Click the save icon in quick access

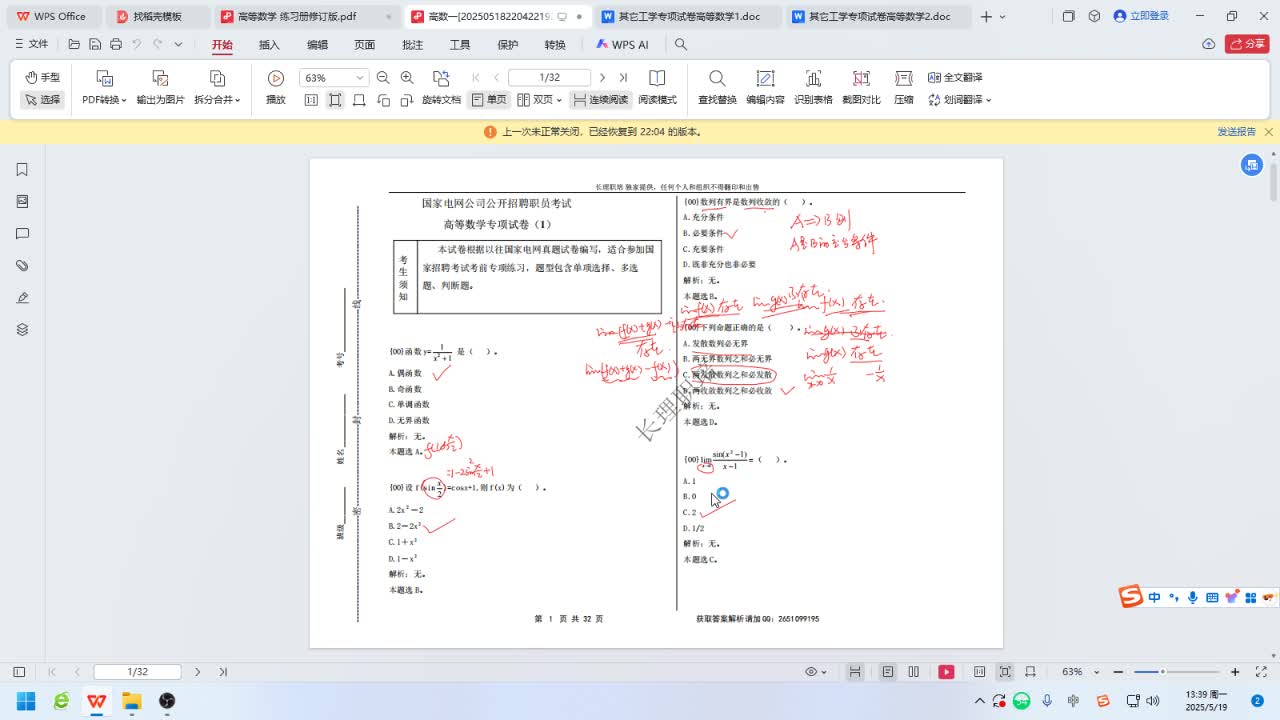point(95,45)
